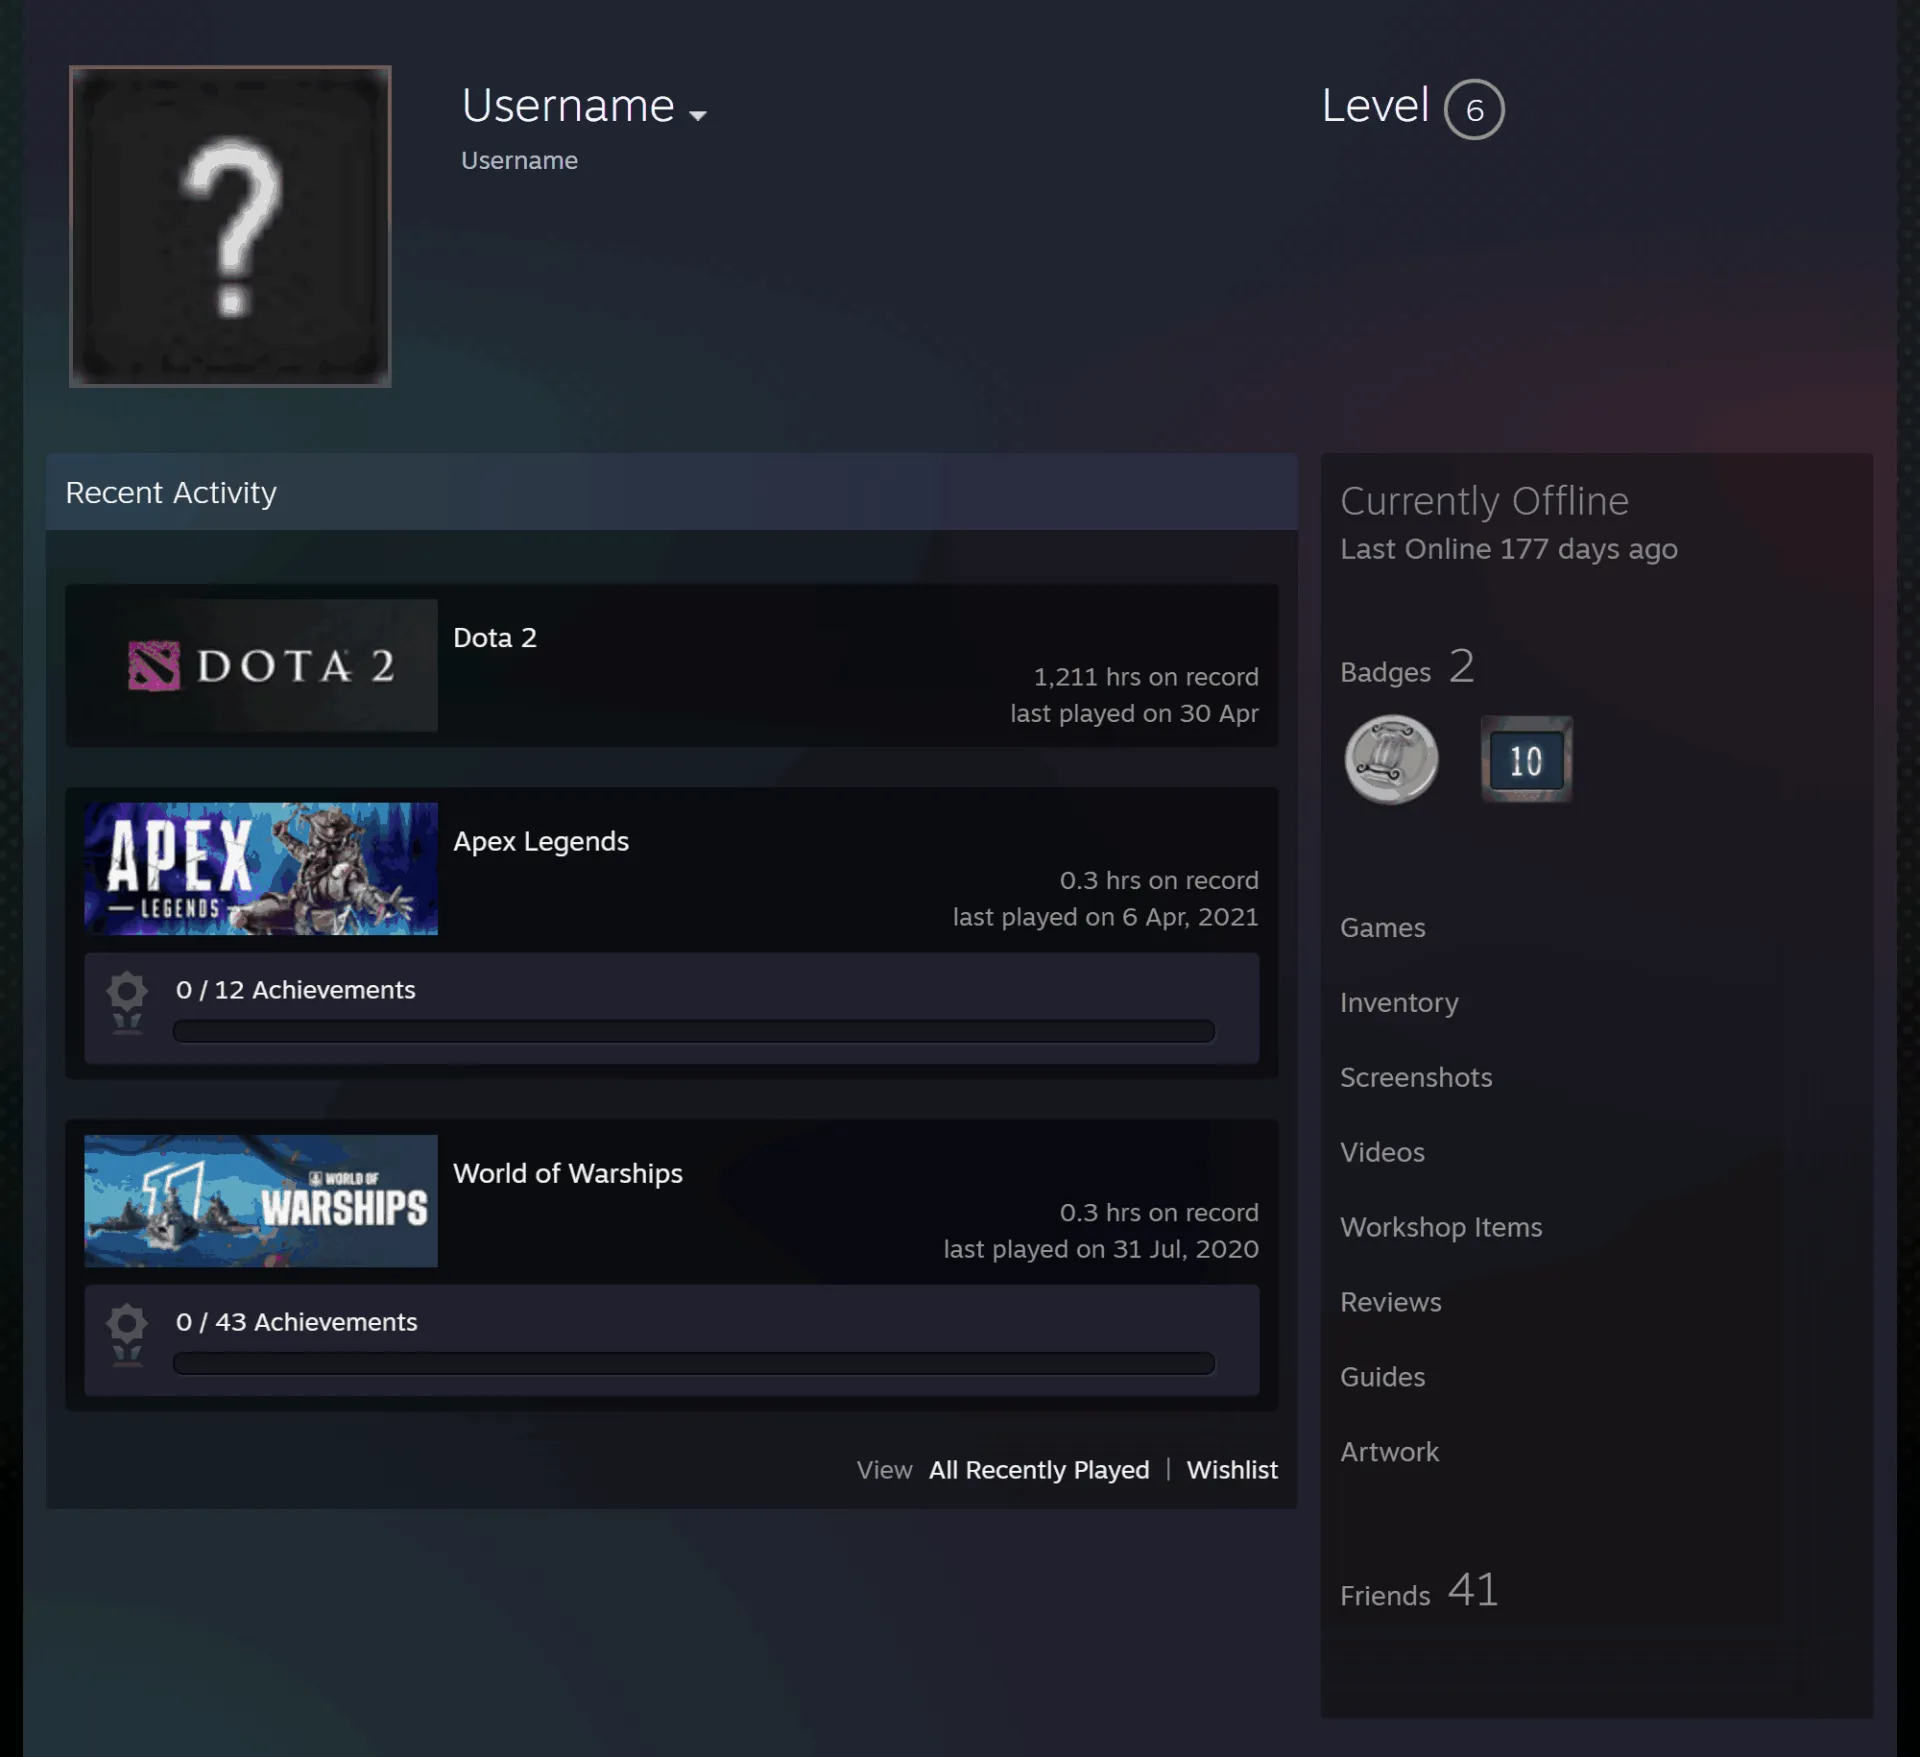Open the Friends 41 list

[1419, 1590]
